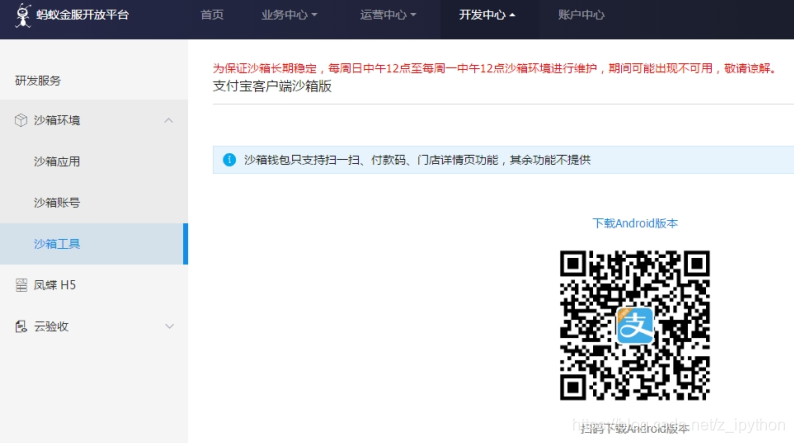This screenshot has height=443, width=794.
Task: Click the red sandbox maintenance notice text
Action: click(495, 68)
